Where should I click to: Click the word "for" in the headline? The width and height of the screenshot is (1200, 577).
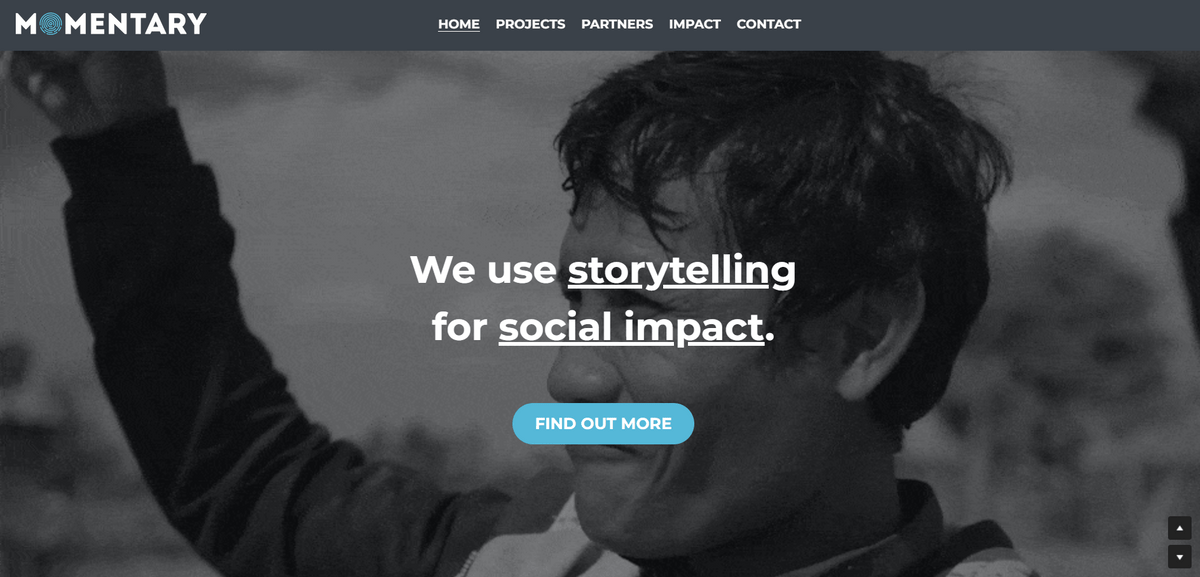(x=460, y=327)
